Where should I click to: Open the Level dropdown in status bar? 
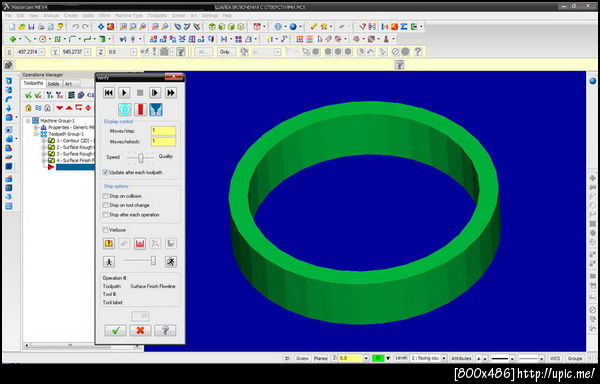pyautogui.click(x=443, y=358)
